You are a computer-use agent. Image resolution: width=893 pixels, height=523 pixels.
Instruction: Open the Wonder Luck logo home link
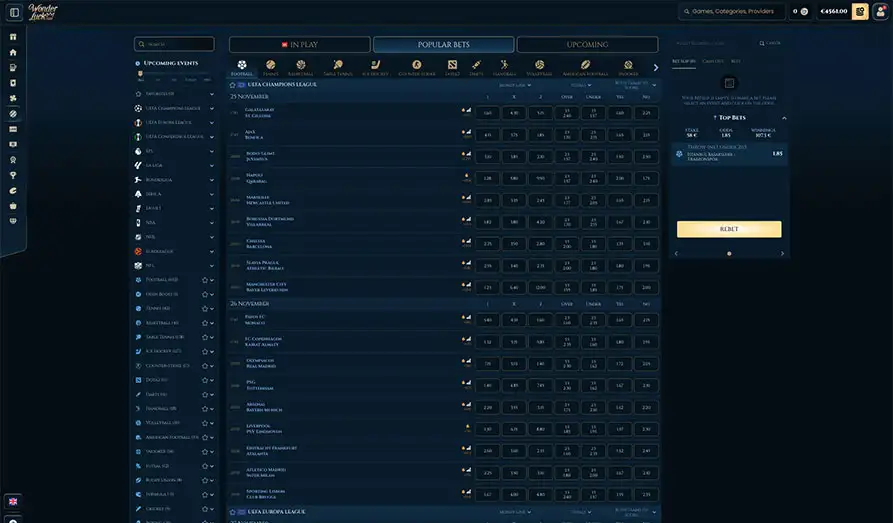43,11
